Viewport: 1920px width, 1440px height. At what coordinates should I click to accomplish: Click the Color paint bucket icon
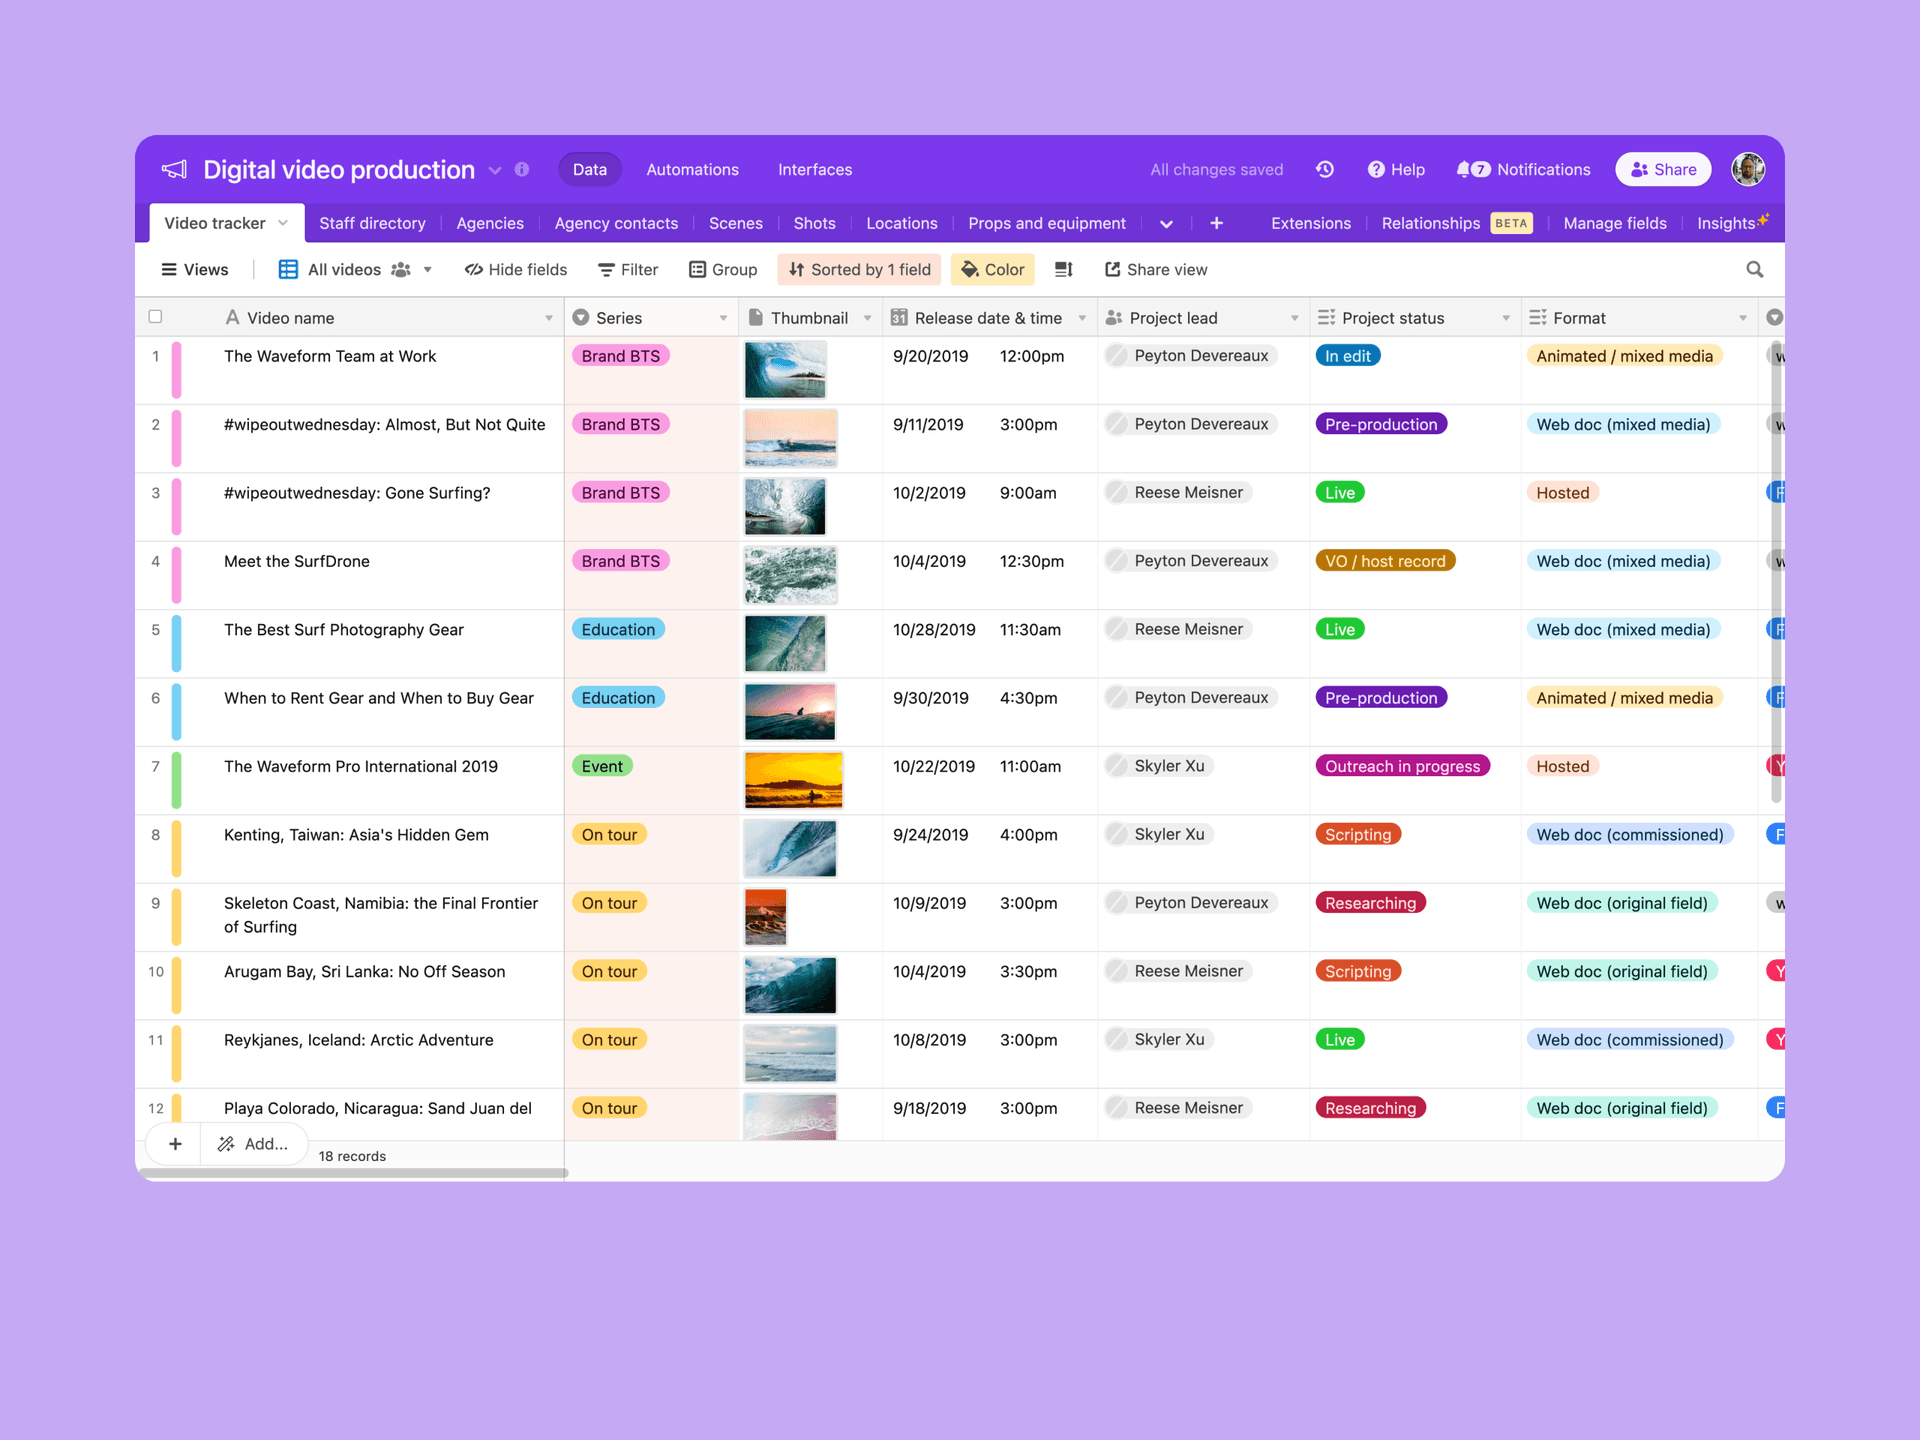click(970, 269)
